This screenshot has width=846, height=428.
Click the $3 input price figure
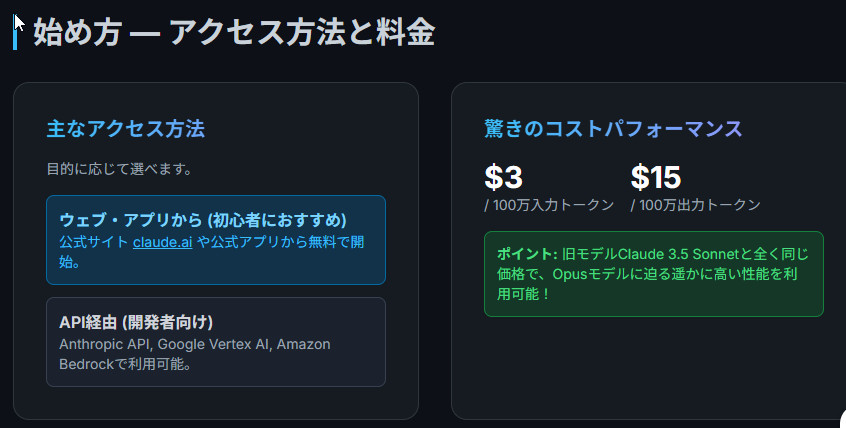pos(503,177)
